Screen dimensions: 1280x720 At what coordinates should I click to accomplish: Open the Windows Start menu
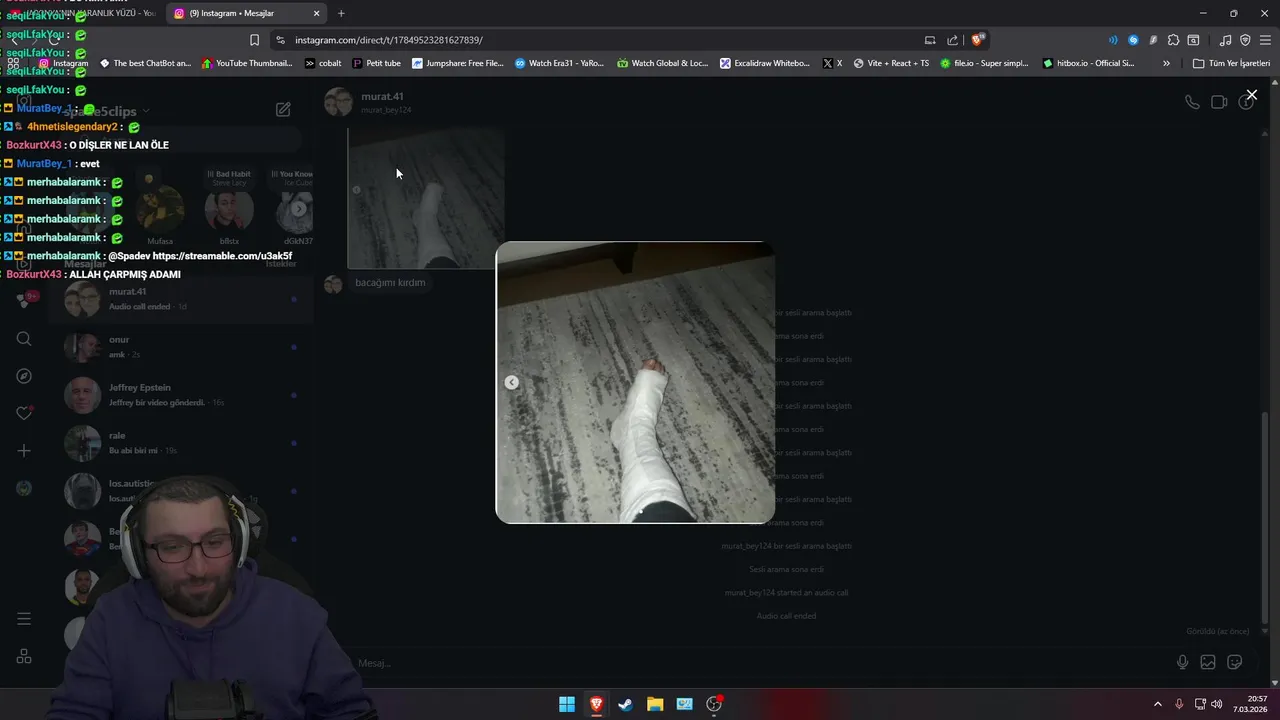567,704
